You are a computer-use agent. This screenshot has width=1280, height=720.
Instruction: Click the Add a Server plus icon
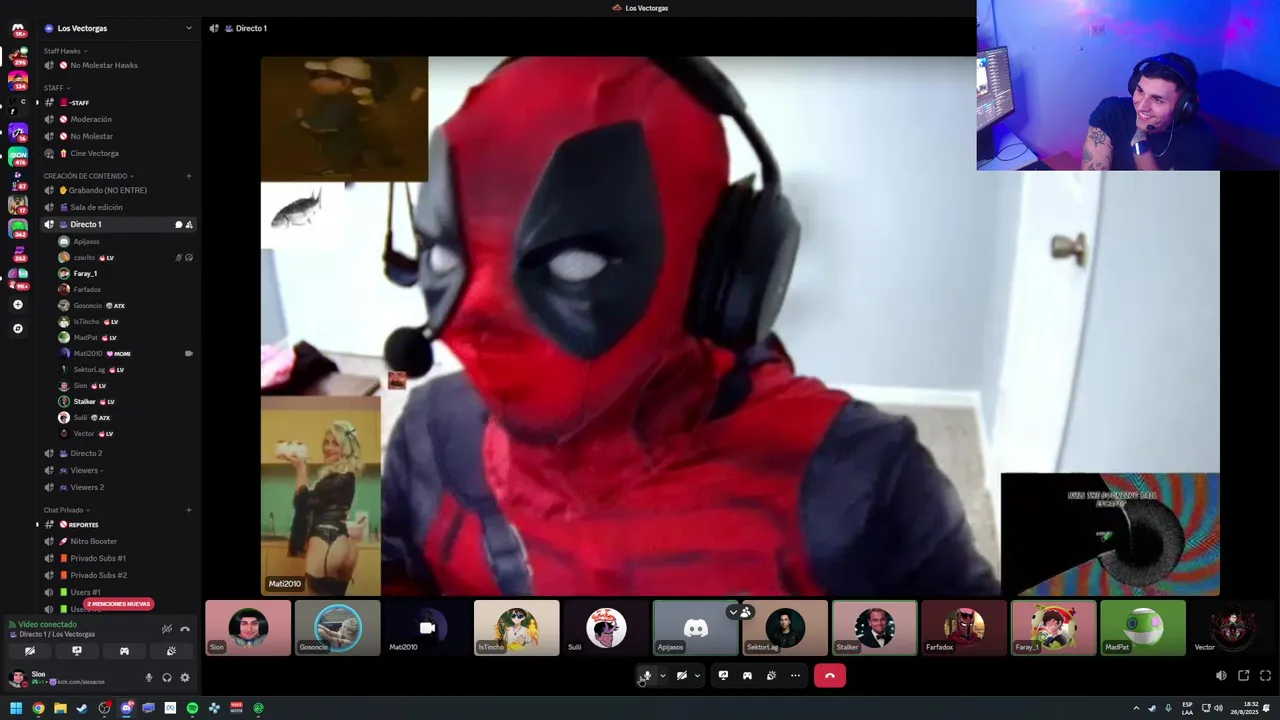[x=17, y=305]
